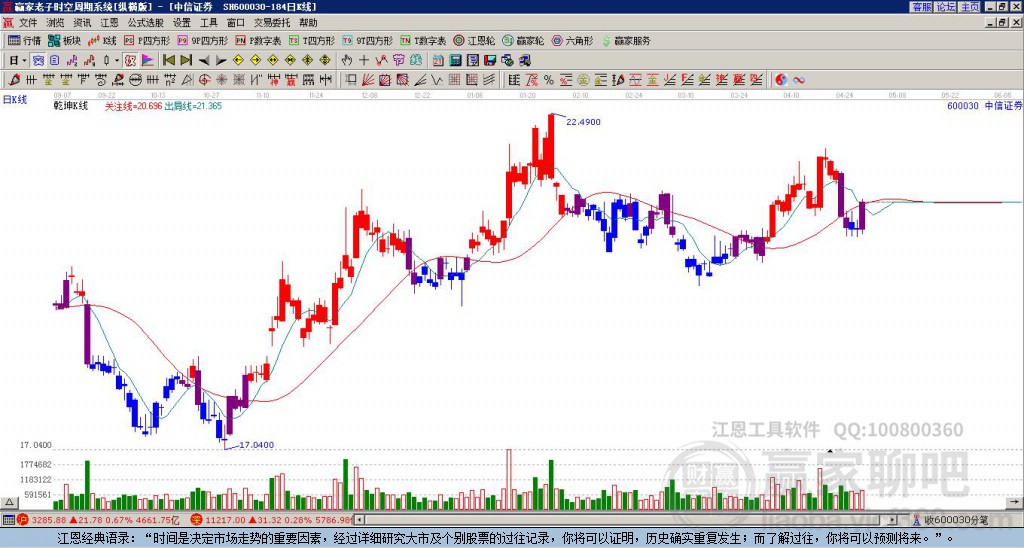Screen dimensions: 1024x548
Task: Open the 帮助 menu
Action: (308, 23)
